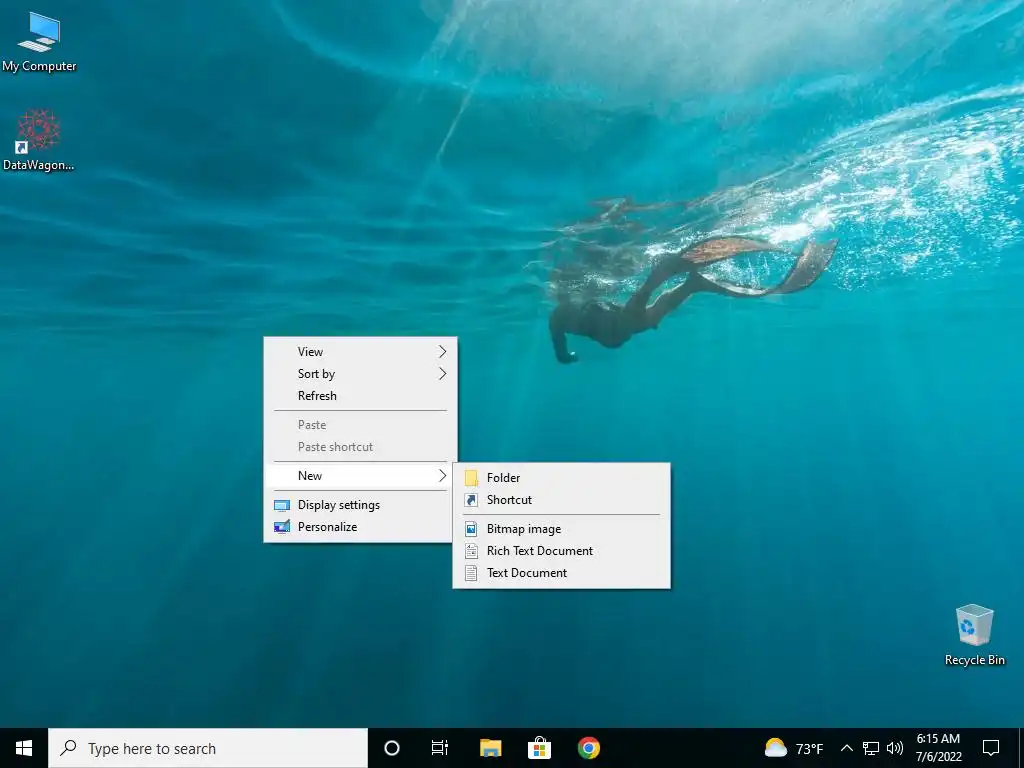This screenshot has height=768, width=1024.
Task: Open the volume speaker tray icon
Action: (x=895, y=748)
